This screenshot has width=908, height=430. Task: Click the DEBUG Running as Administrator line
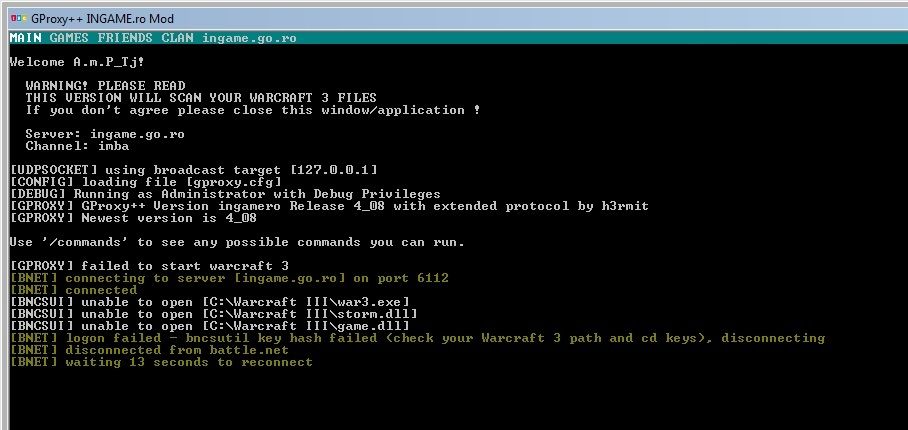(x=225, y=194)
